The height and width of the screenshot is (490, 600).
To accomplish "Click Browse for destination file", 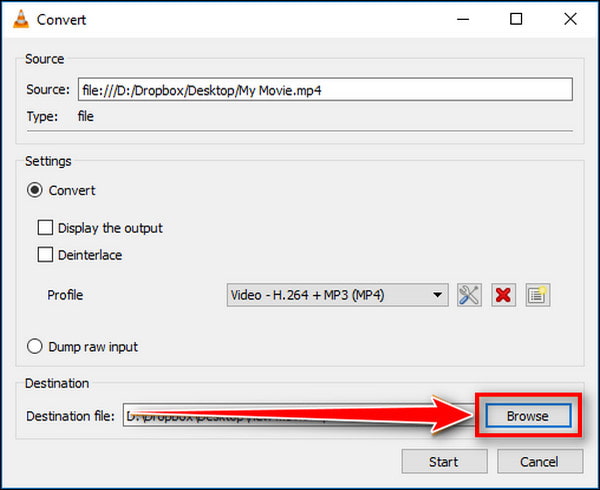I will pyautogui.click(x=528, y=415).
